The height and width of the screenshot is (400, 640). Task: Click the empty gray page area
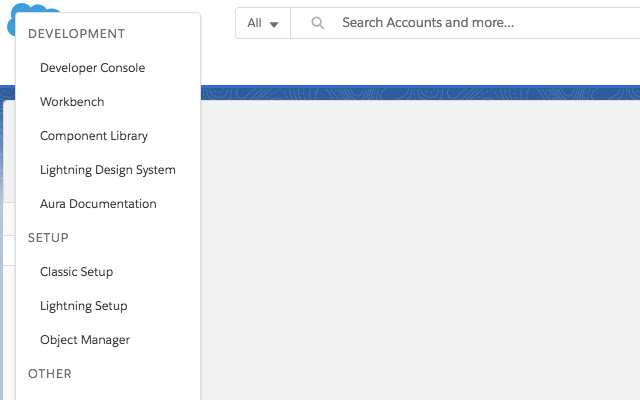tap(420, 250)
